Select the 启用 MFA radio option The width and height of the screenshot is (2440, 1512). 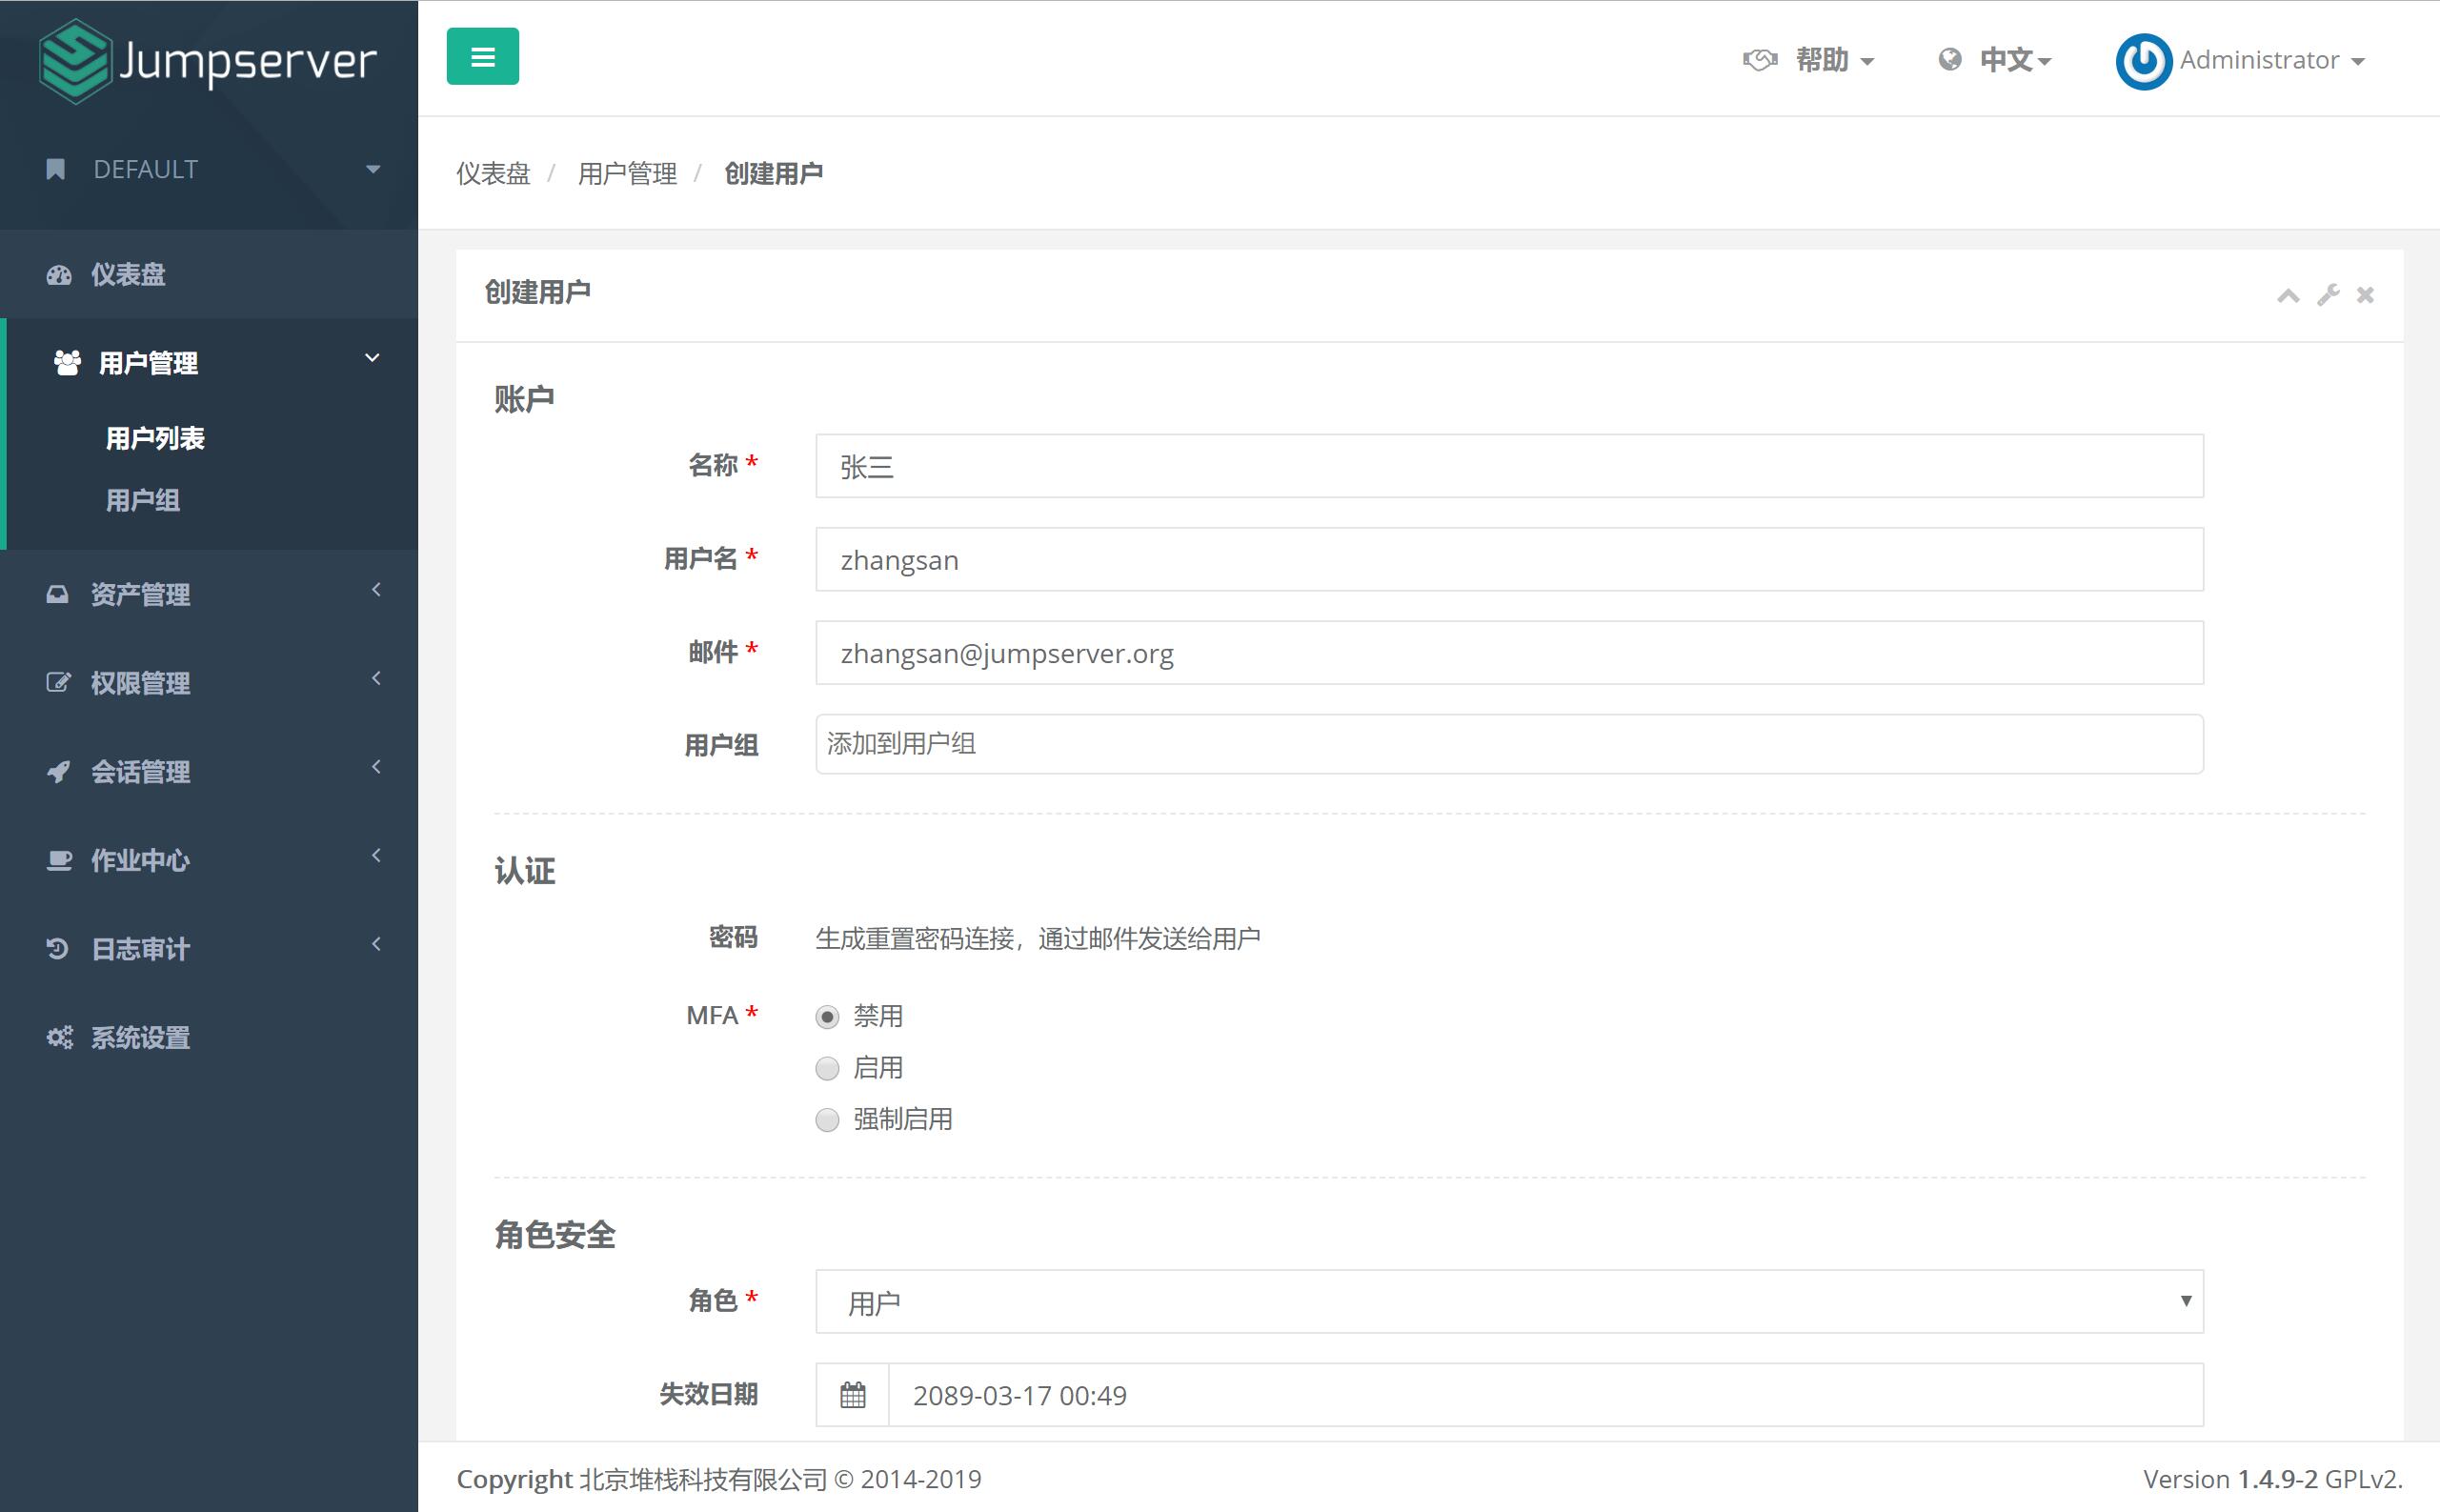coord(827,1069)
